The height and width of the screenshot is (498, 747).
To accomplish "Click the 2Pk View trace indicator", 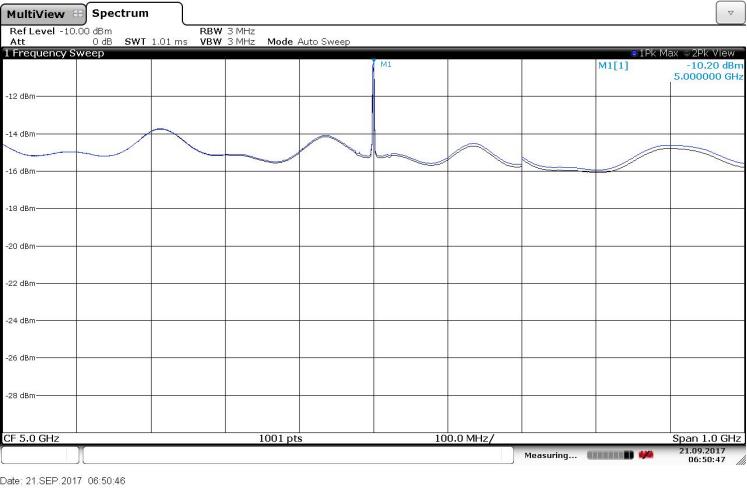I will [709, 53].
